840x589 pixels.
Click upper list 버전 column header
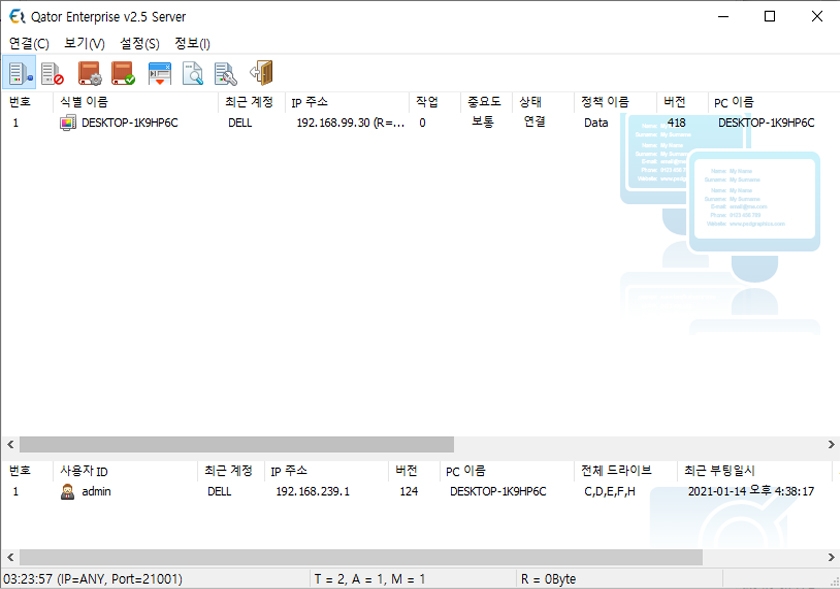point(682,102)
